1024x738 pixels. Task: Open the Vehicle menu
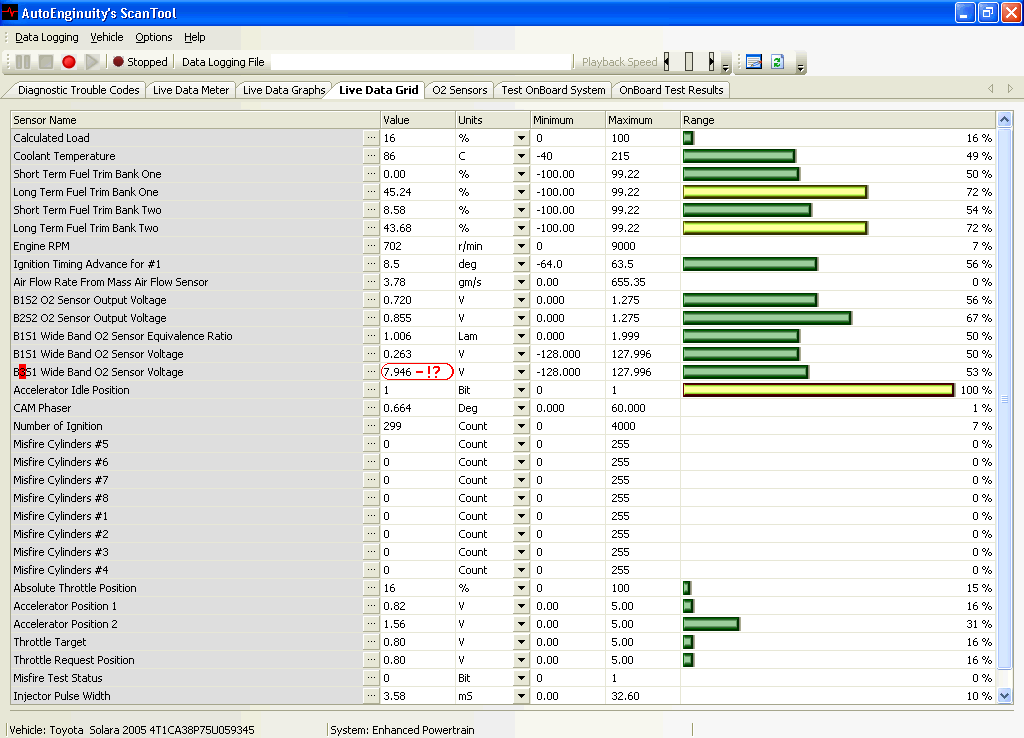point(107,37)
